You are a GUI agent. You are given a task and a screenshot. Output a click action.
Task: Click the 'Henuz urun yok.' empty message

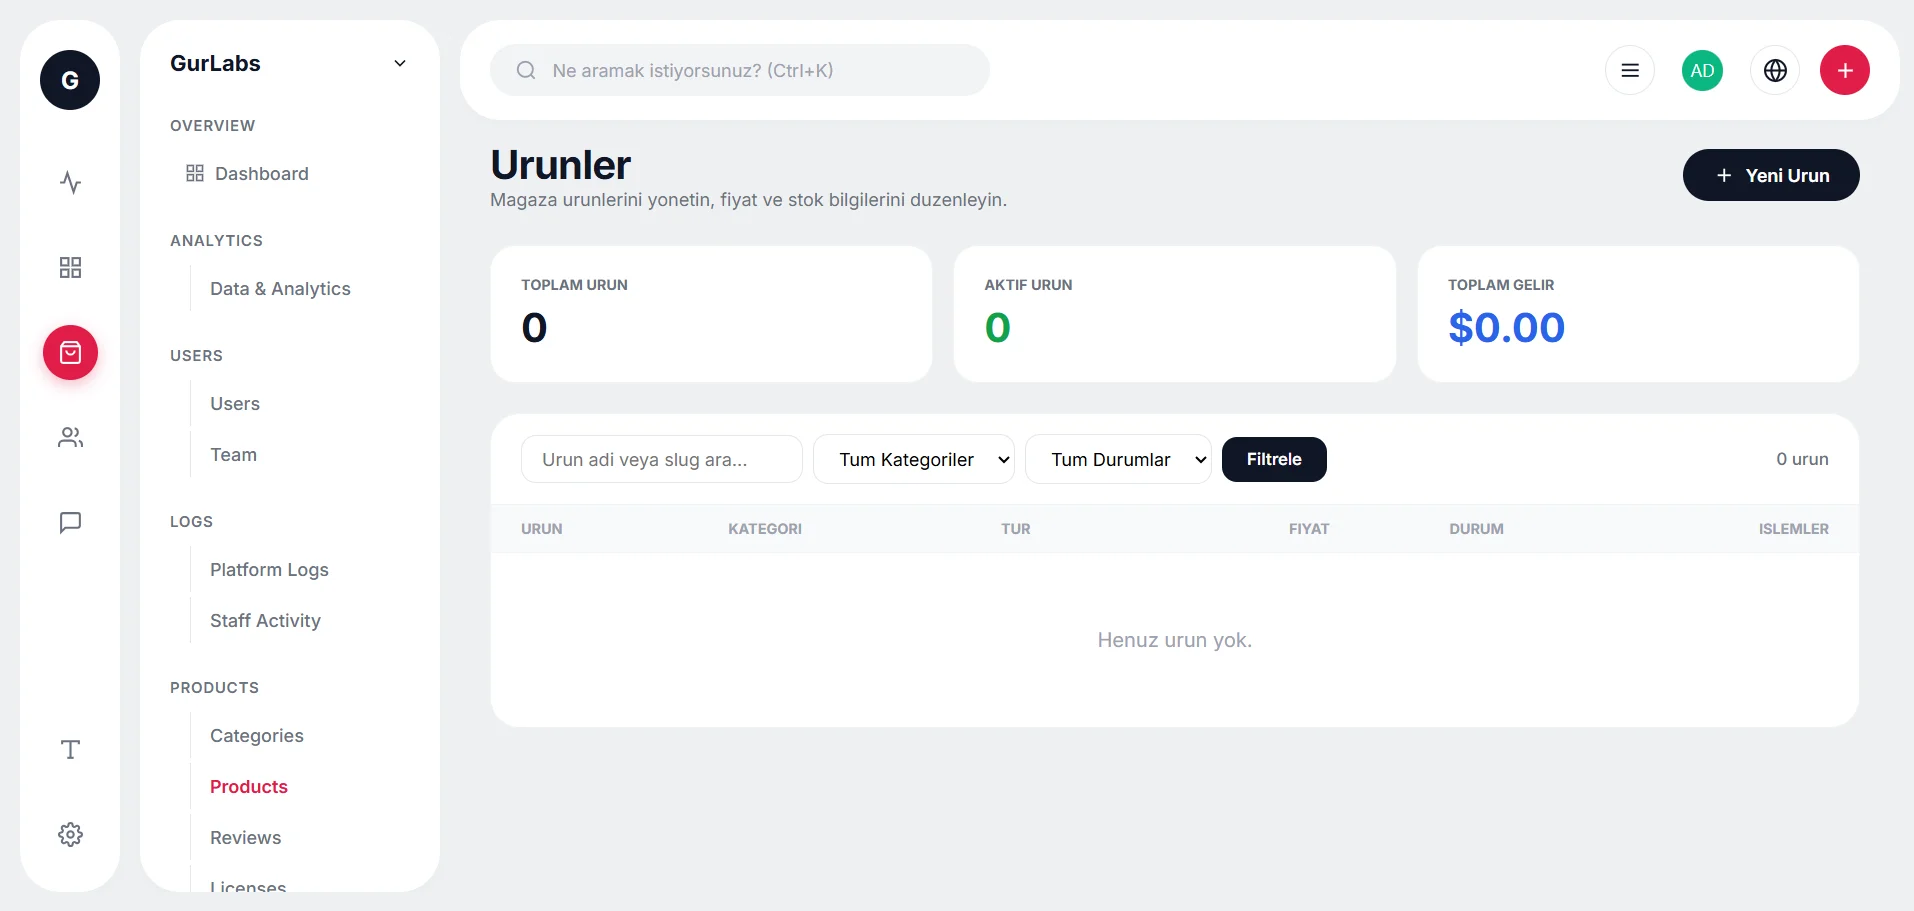tap(1175, 640)
